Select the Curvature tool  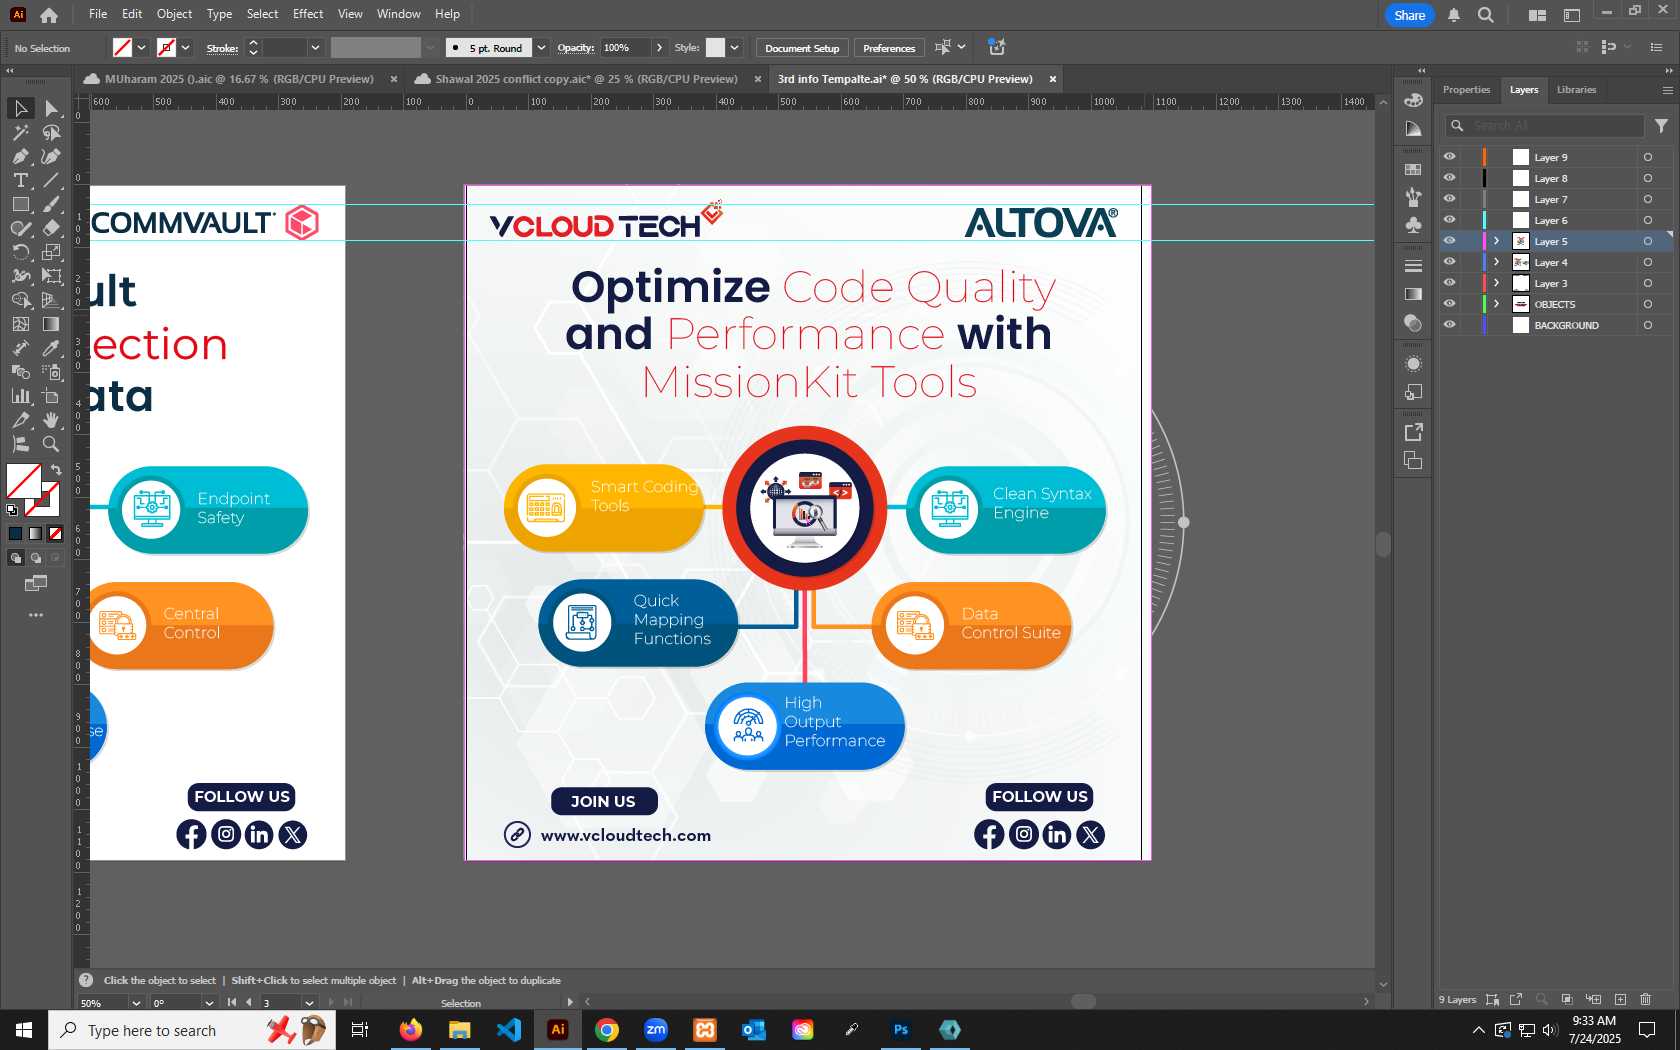tap(51, 156)
